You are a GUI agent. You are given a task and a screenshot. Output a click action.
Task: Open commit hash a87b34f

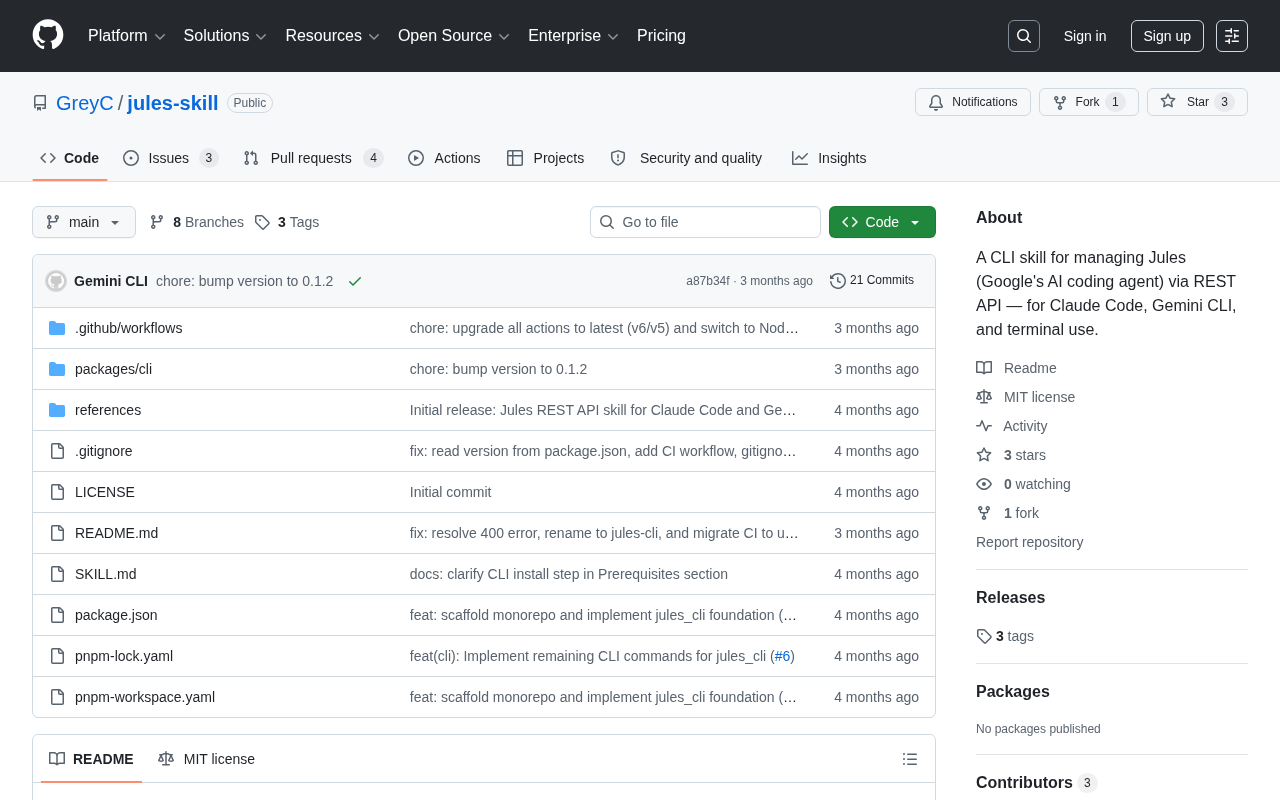click(x=708, y=281)
